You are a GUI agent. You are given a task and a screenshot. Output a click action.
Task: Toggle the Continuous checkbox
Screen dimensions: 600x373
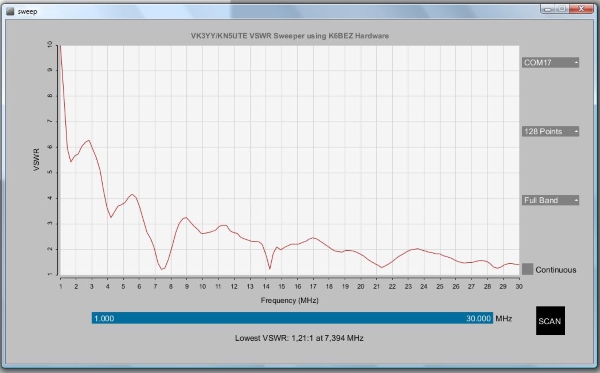[527, 269]
